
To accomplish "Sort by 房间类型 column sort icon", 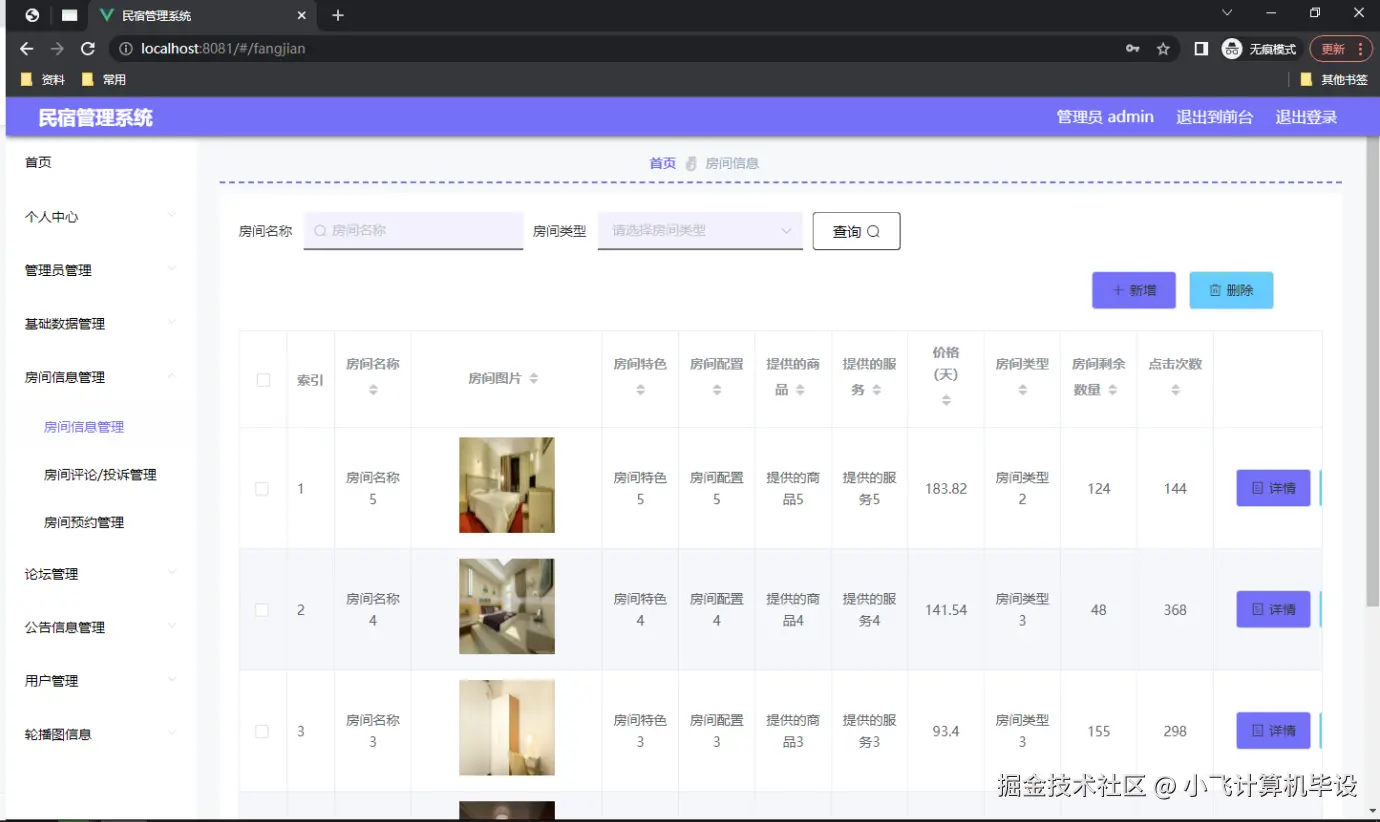I will pyautogui.click(x=1022, y=390).
